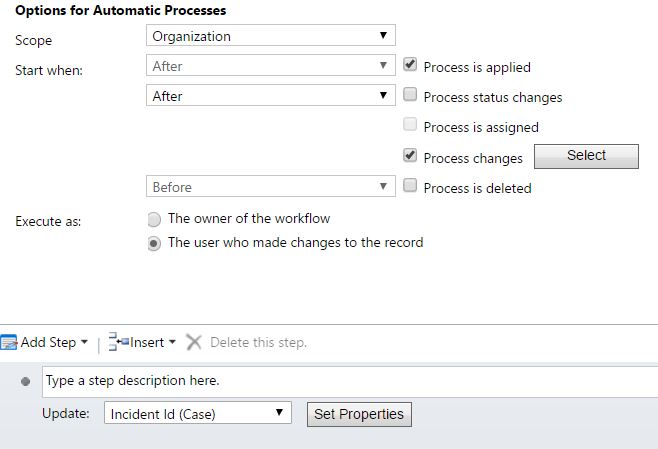
Task: Click the Delete this step X icon
Action: click(x=194, y=342)
